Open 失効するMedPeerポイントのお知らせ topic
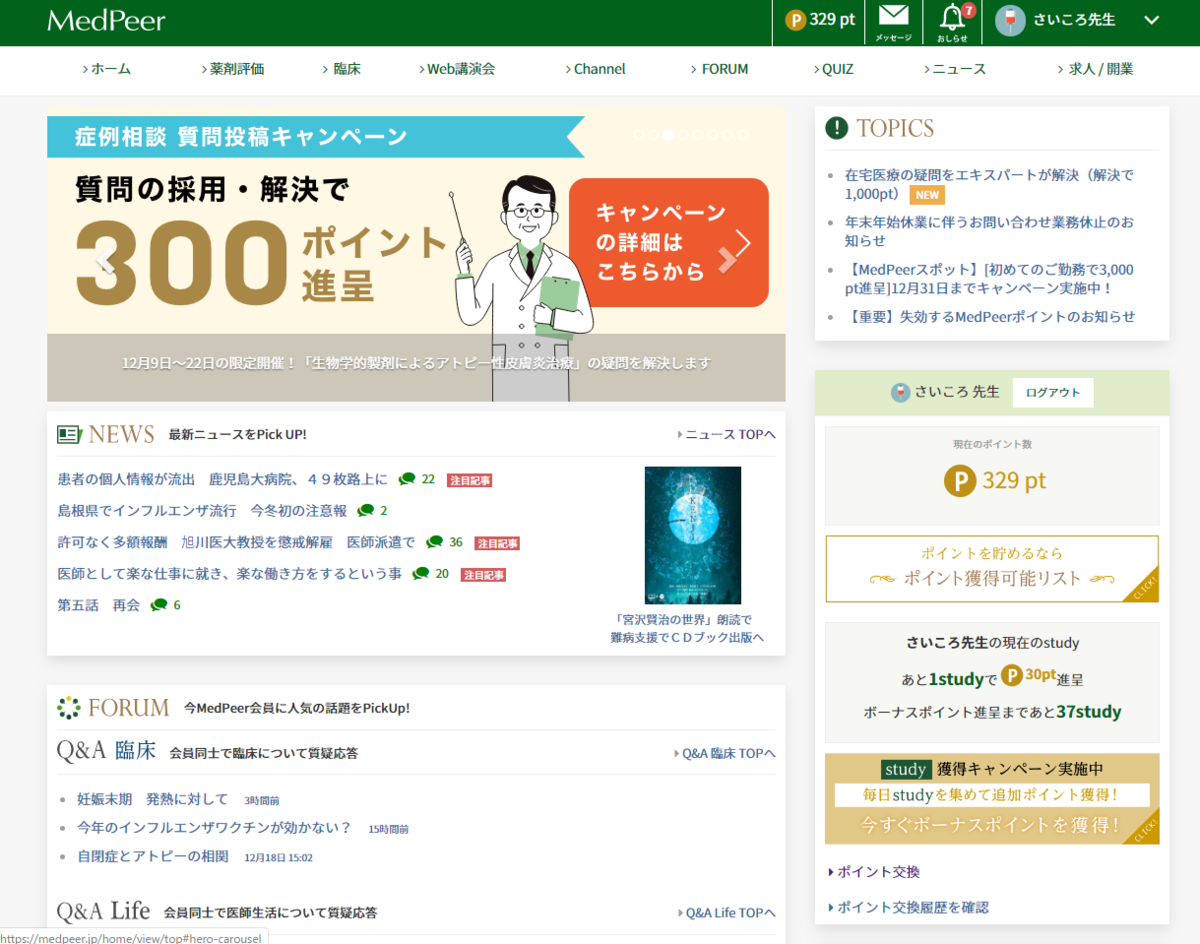The image size is (1200, 944). coord(990,316)
